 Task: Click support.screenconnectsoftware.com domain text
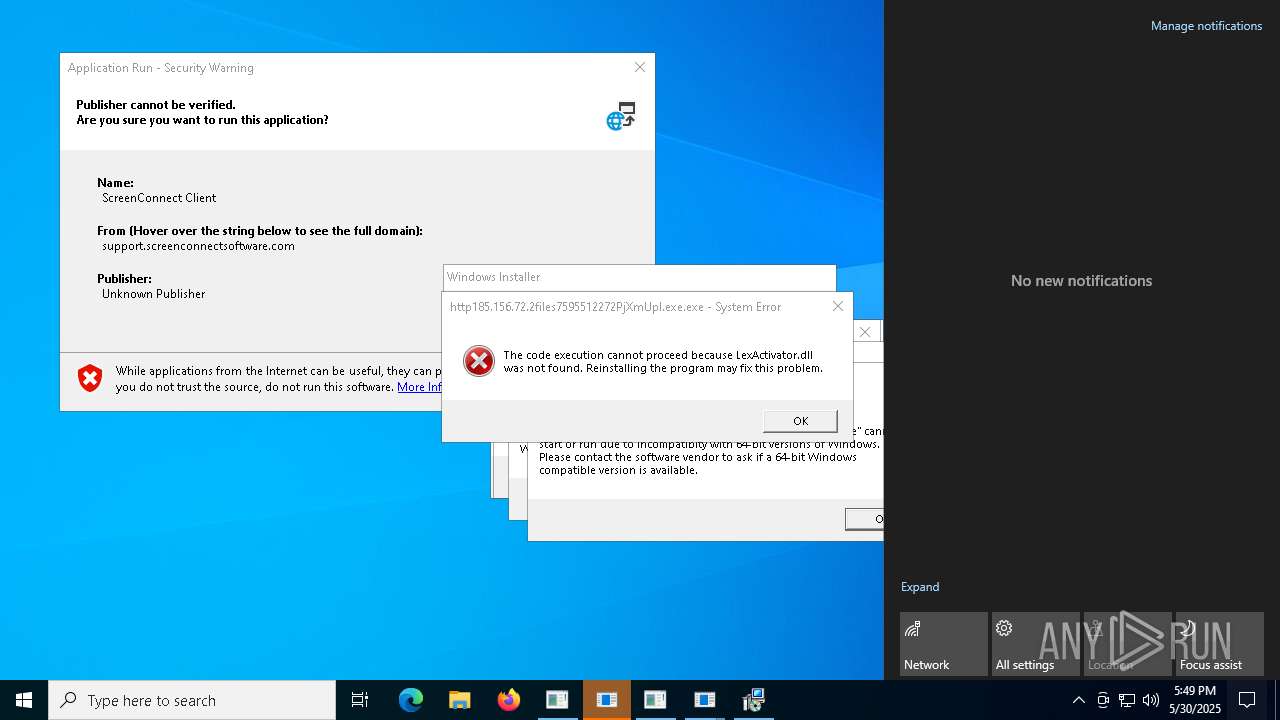tap(198, 246)
